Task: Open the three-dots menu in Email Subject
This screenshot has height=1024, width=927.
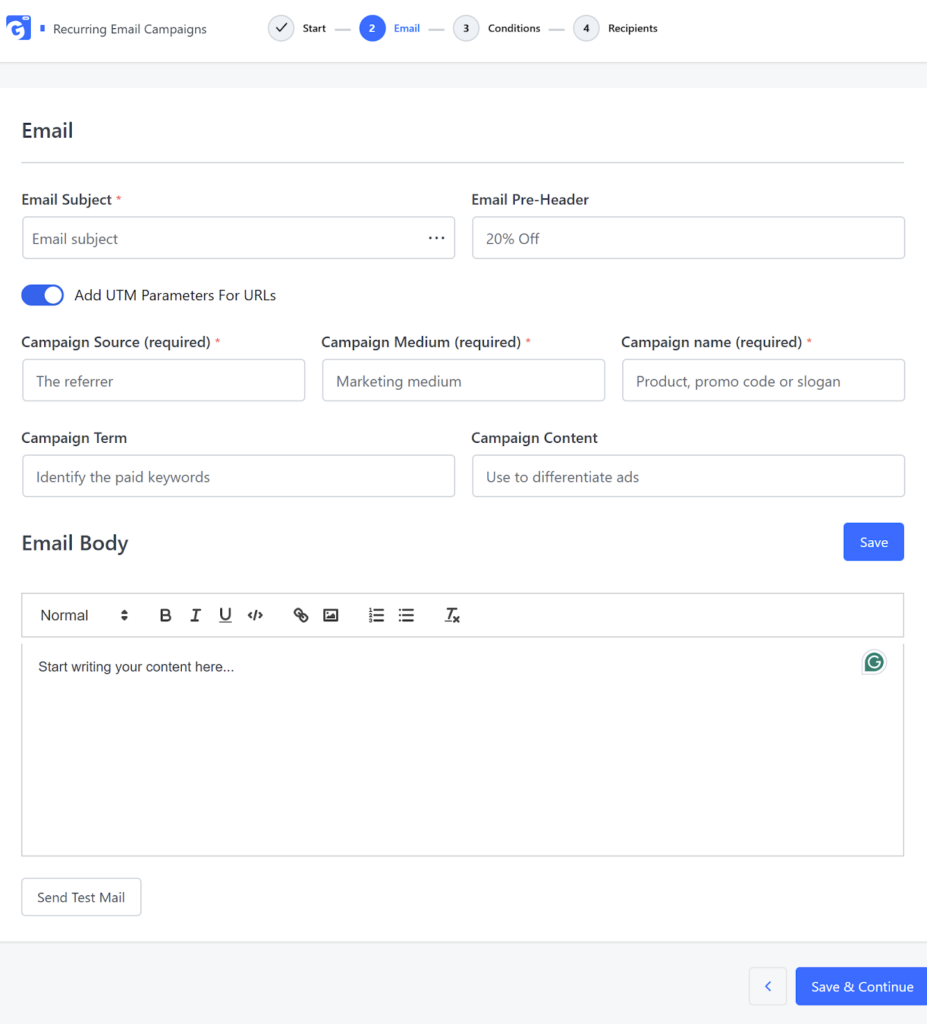Action: [436, 238]
